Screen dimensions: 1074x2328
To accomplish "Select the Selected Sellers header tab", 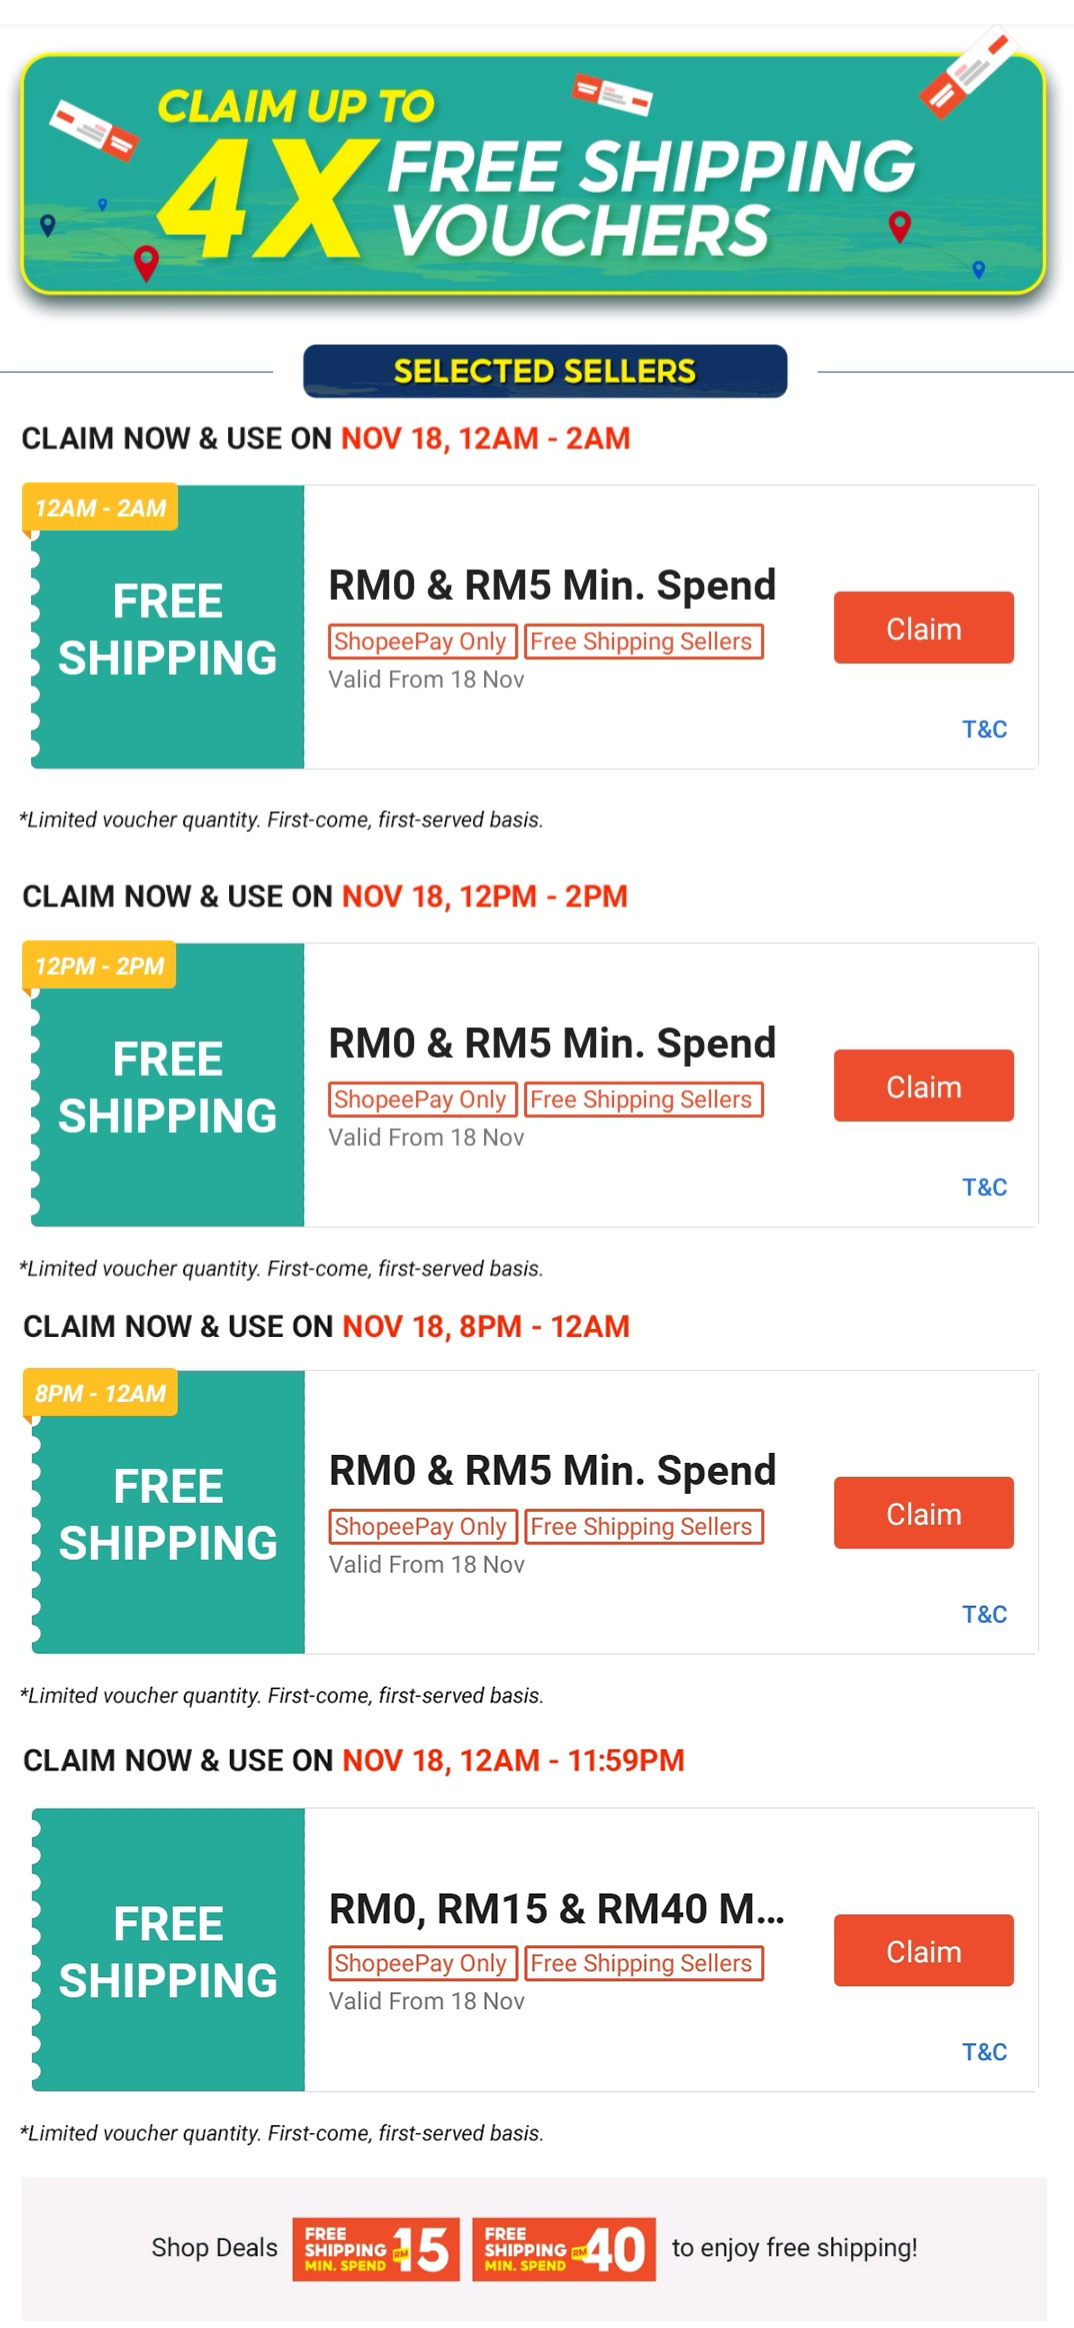I will 545,371.
